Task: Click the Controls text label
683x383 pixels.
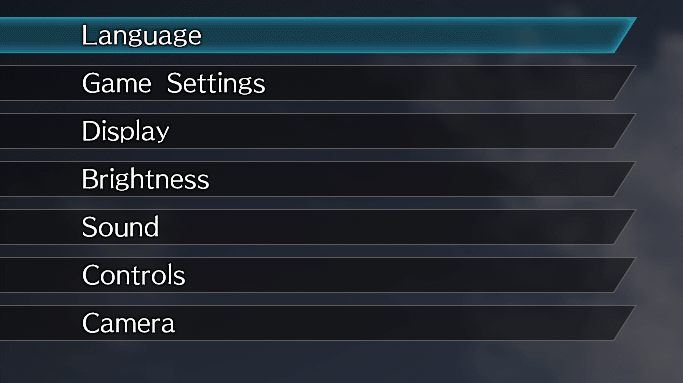Action: coord(133,275)
